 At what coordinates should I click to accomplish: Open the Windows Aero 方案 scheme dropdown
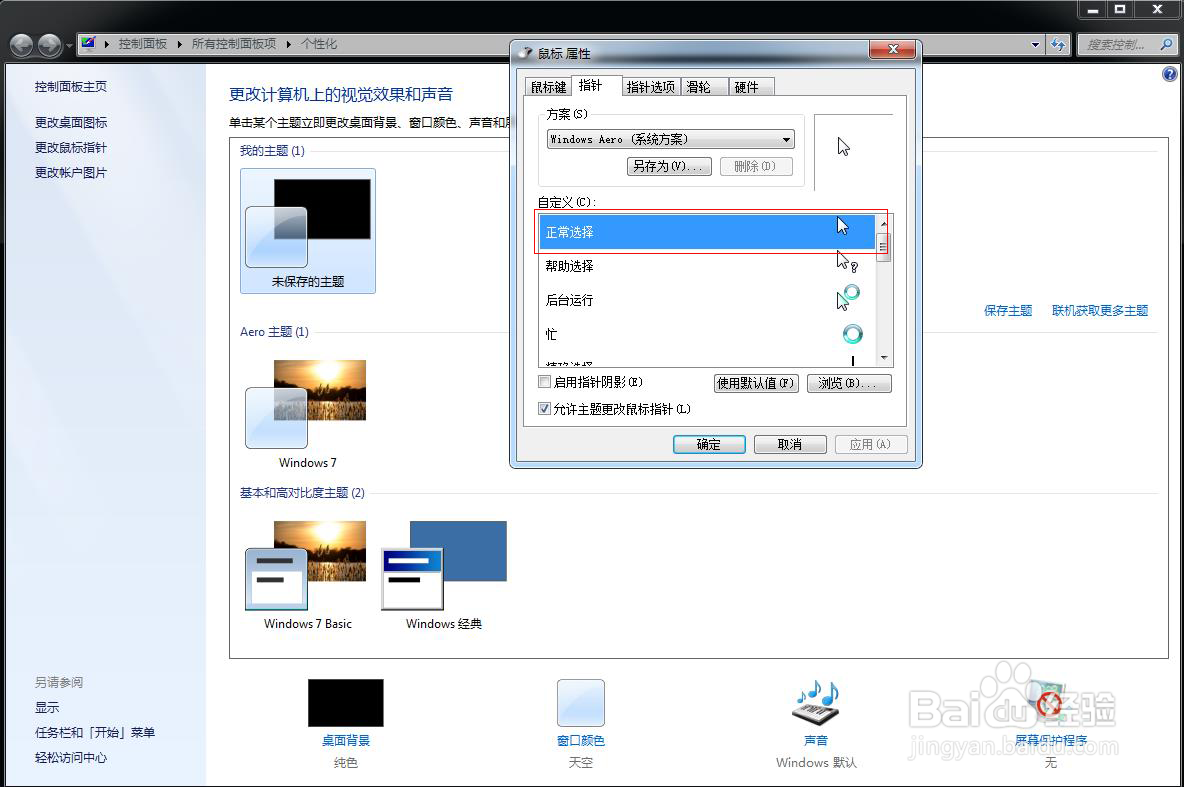[786, 139]
